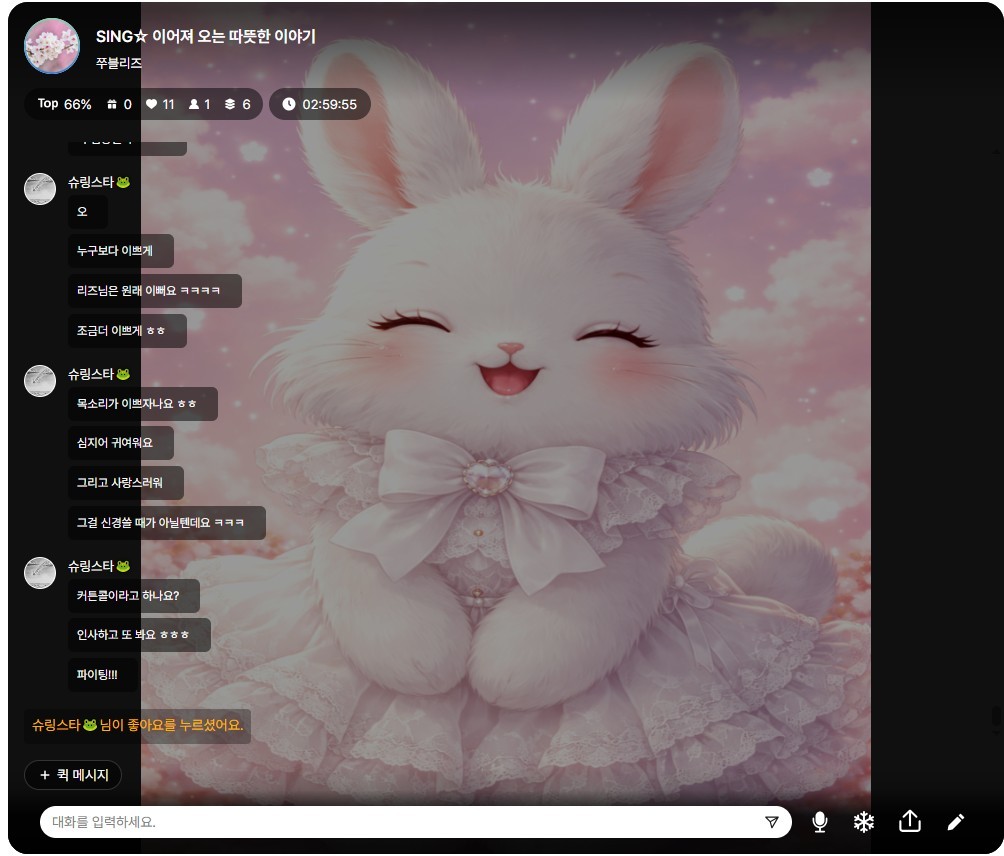Viewport: 1004px width, 856px height.
Task: Click the clock timer 02:59:55
Action: click(x=320, y=104)
